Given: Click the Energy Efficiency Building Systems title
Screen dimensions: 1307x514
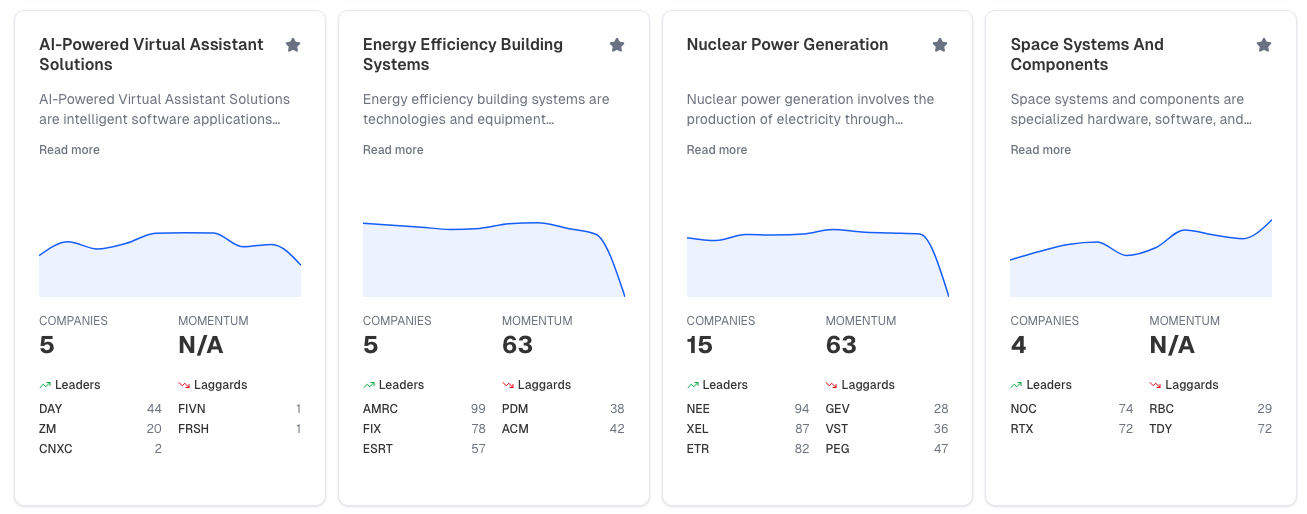Looking at the screenshot, I should [x=462, y=54].
